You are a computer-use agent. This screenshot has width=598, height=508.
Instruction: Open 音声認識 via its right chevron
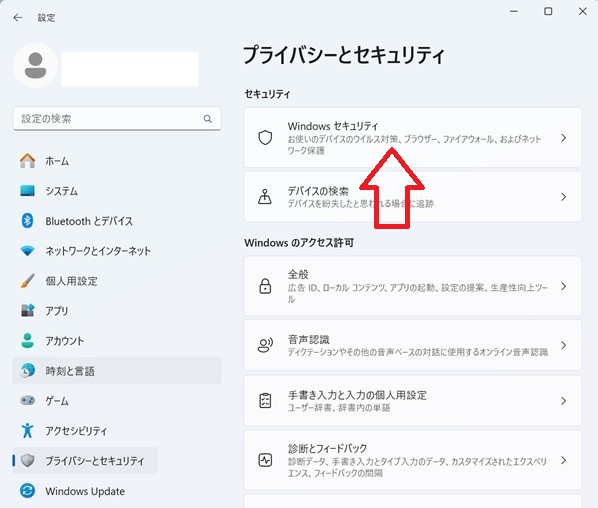[x=563, y=345]
